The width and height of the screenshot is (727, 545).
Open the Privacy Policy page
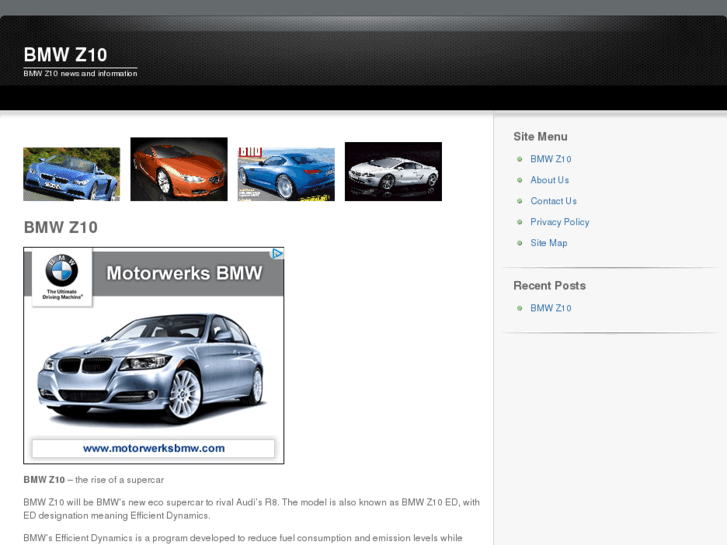click(560, 222)
